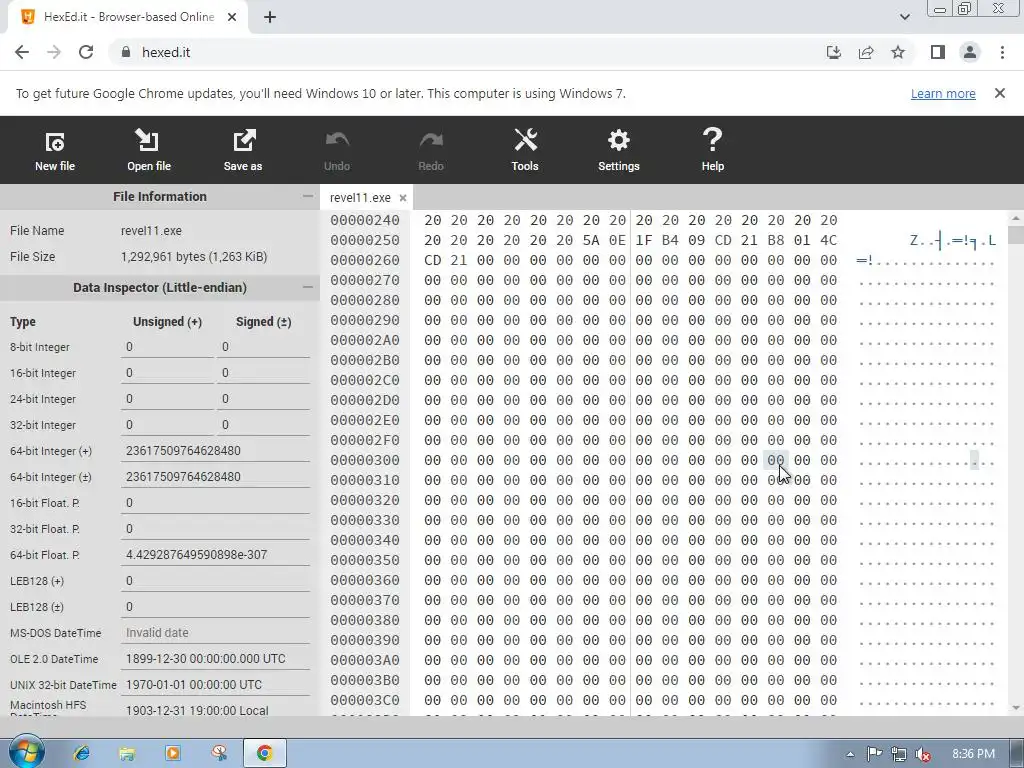Follow the Learn more link
The width and height of the screenshot is (1024, 768).
tap(943, 93)
